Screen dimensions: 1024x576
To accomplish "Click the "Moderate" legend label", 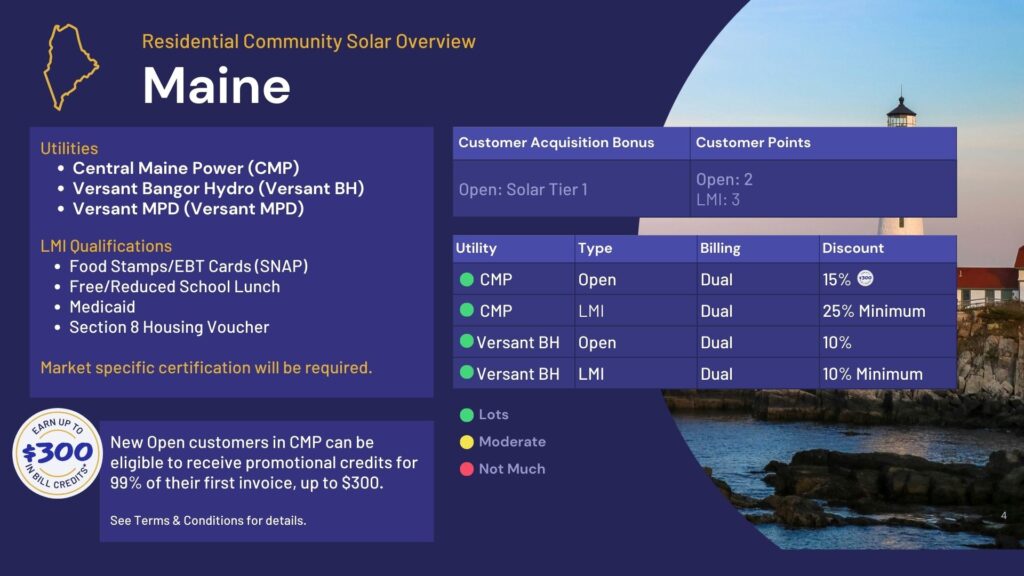I will click(512, 441).
